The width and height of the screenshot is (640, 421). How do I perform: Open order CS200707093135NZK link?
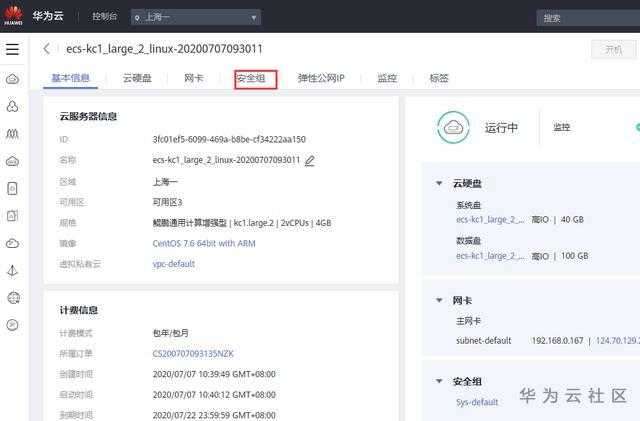pos(193,354)
